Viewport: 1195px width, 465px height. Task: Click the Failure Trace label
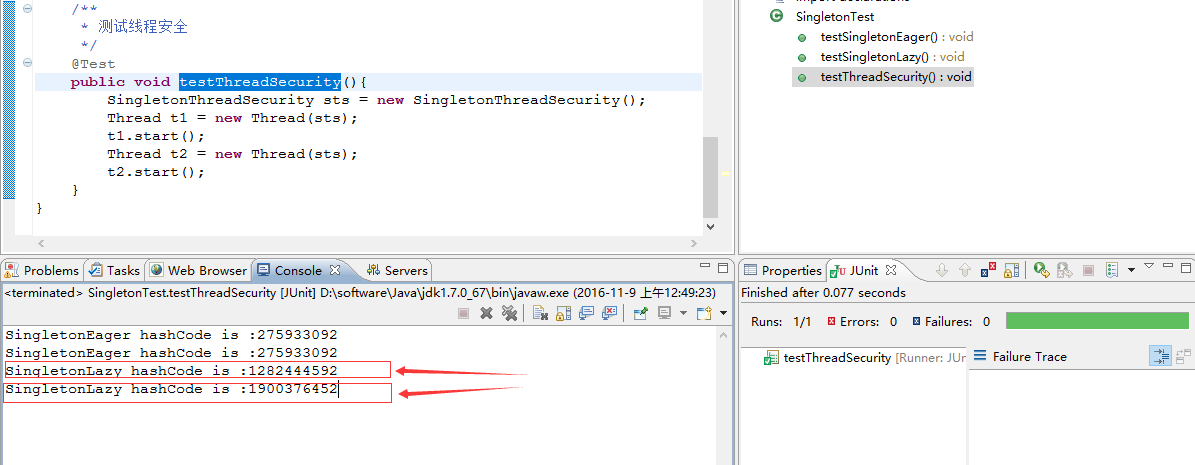coord(1029,357)
